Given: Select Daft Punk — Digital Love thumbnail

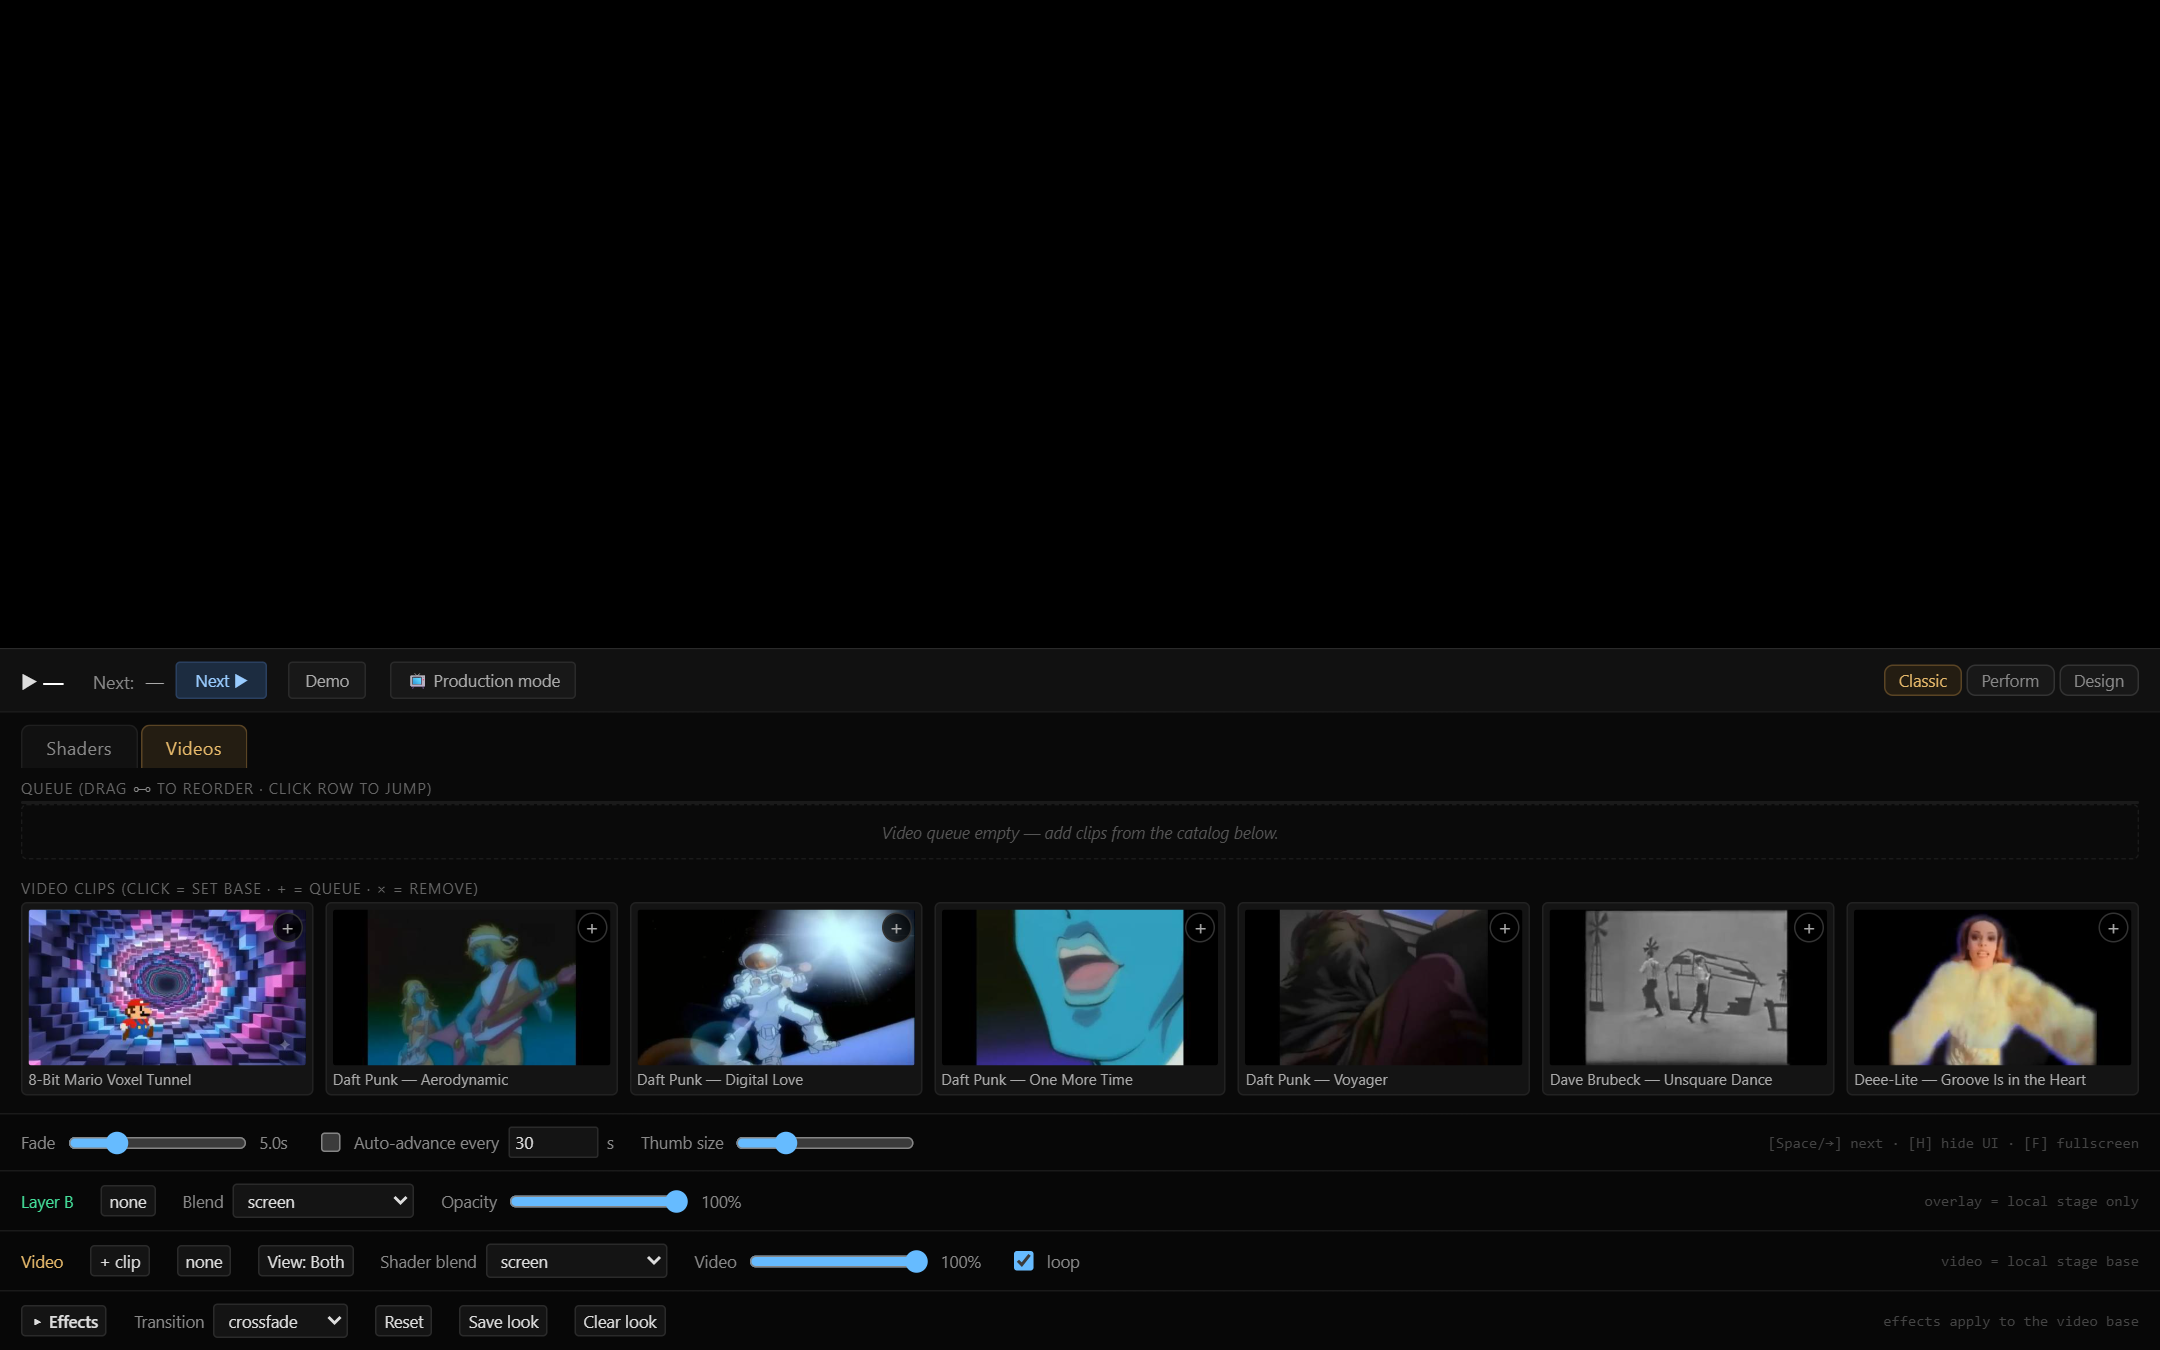Looking at the screenshot, I should pos(776,987).
